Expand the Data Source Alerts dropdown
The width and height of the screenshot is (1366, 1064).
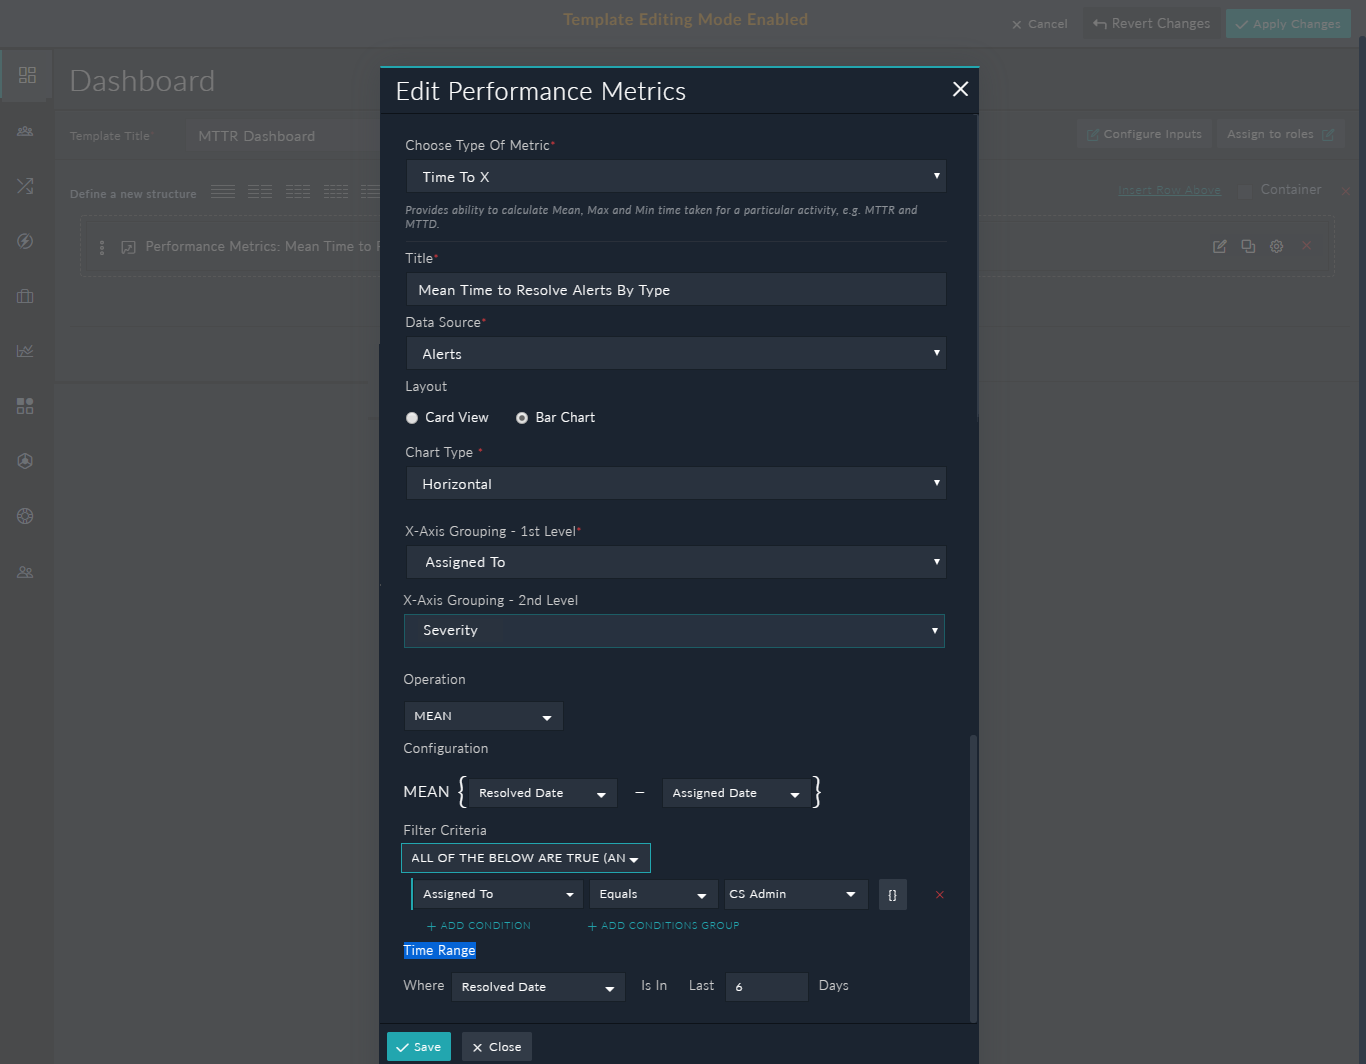(x=675, y=354)
